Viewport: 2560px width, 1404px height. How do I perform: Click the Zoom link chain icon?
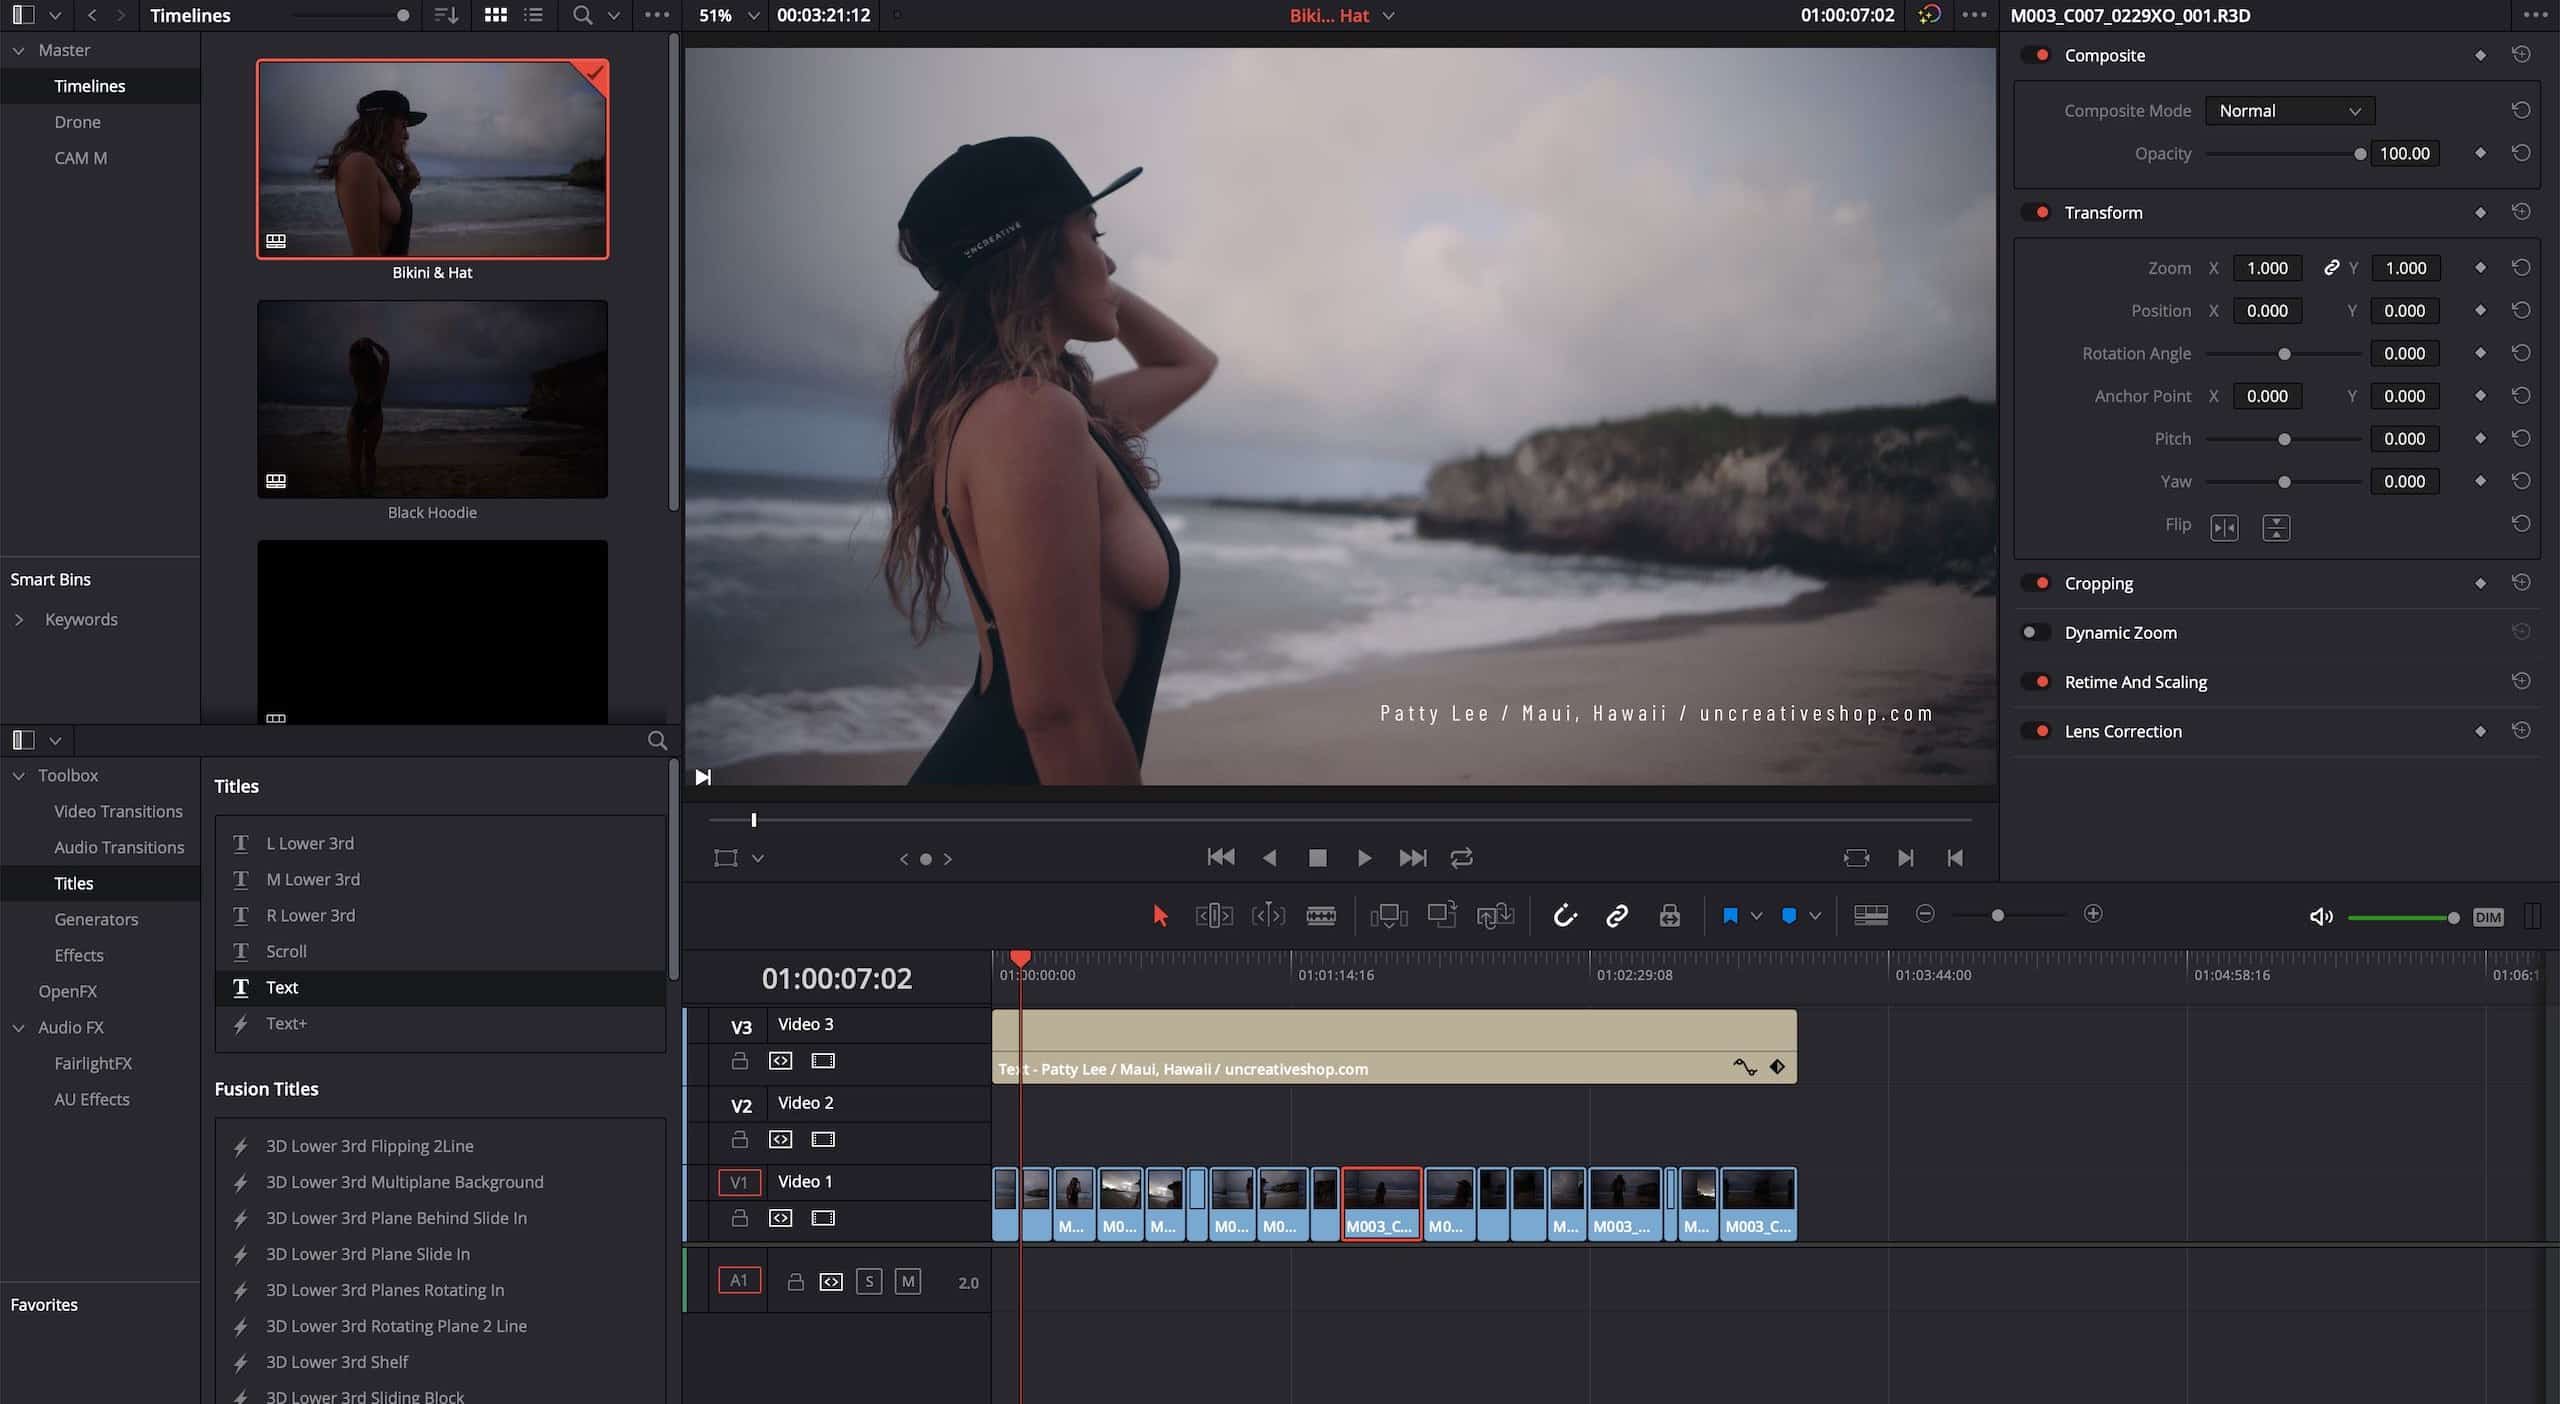tap(2331, 267)
